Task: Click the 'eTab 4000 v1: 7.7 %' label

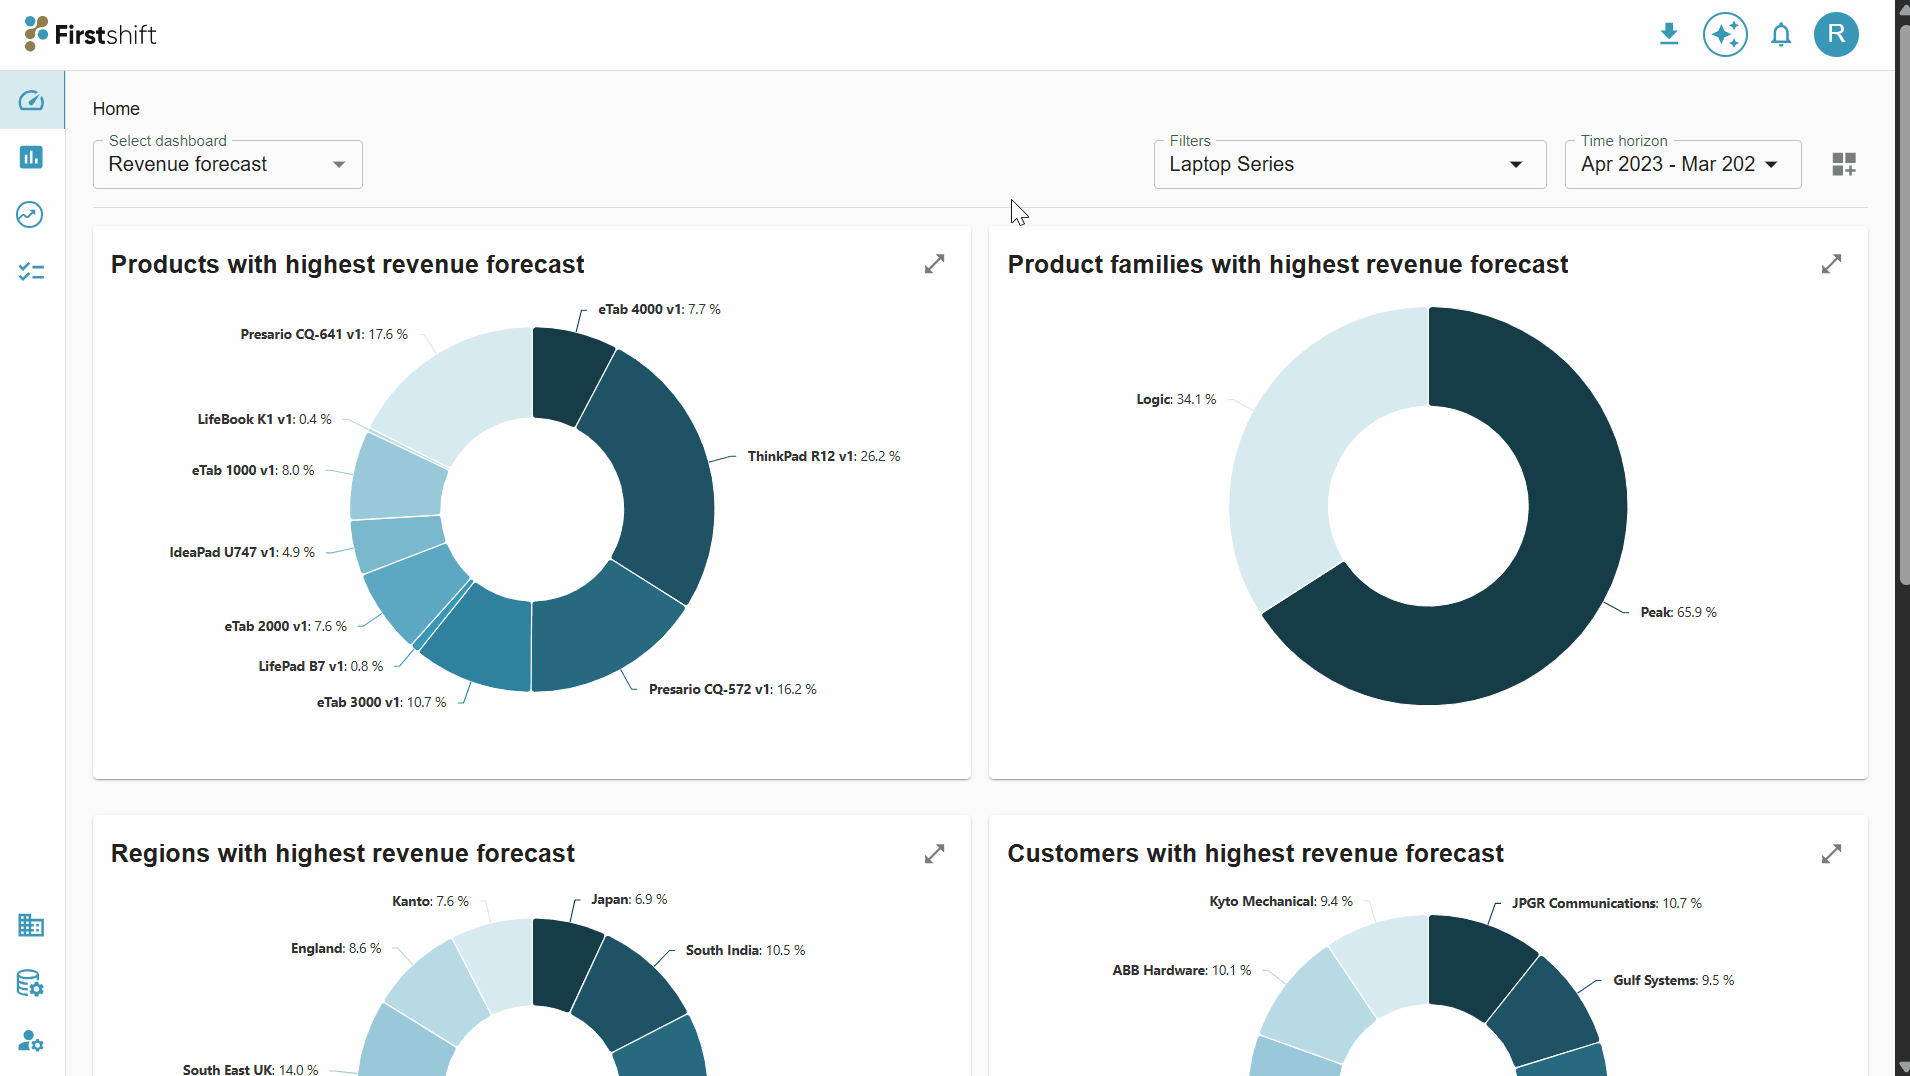Action: coord(659,309)
